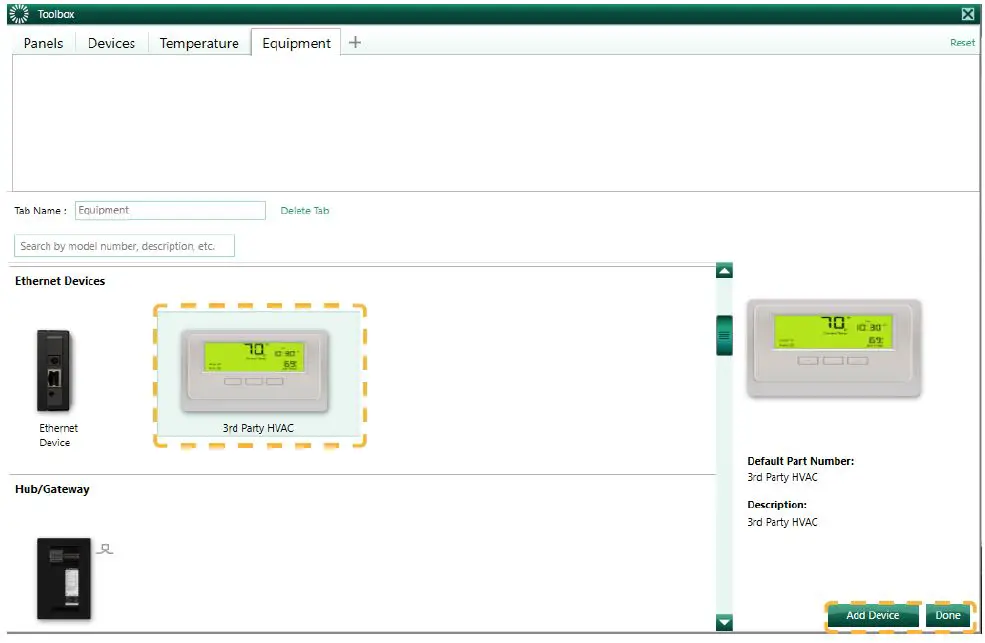Click the scrollbar up arrow

722,269
